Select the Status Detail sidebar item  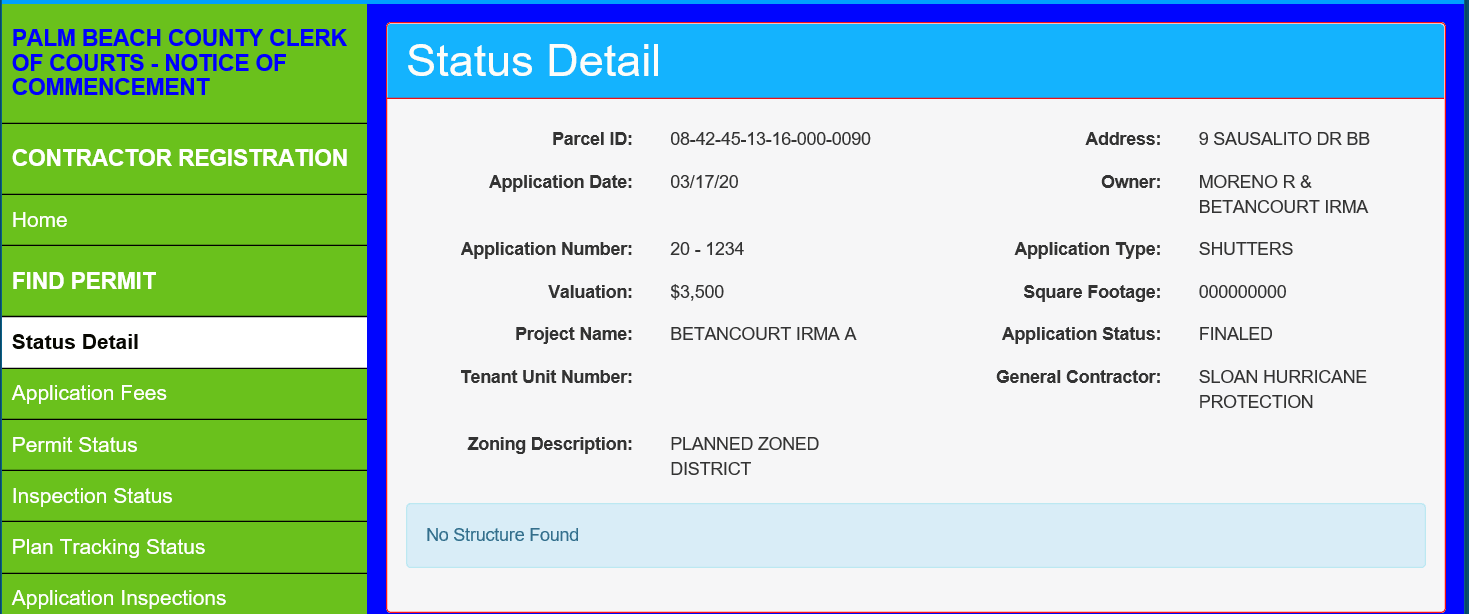pos(76,342)
